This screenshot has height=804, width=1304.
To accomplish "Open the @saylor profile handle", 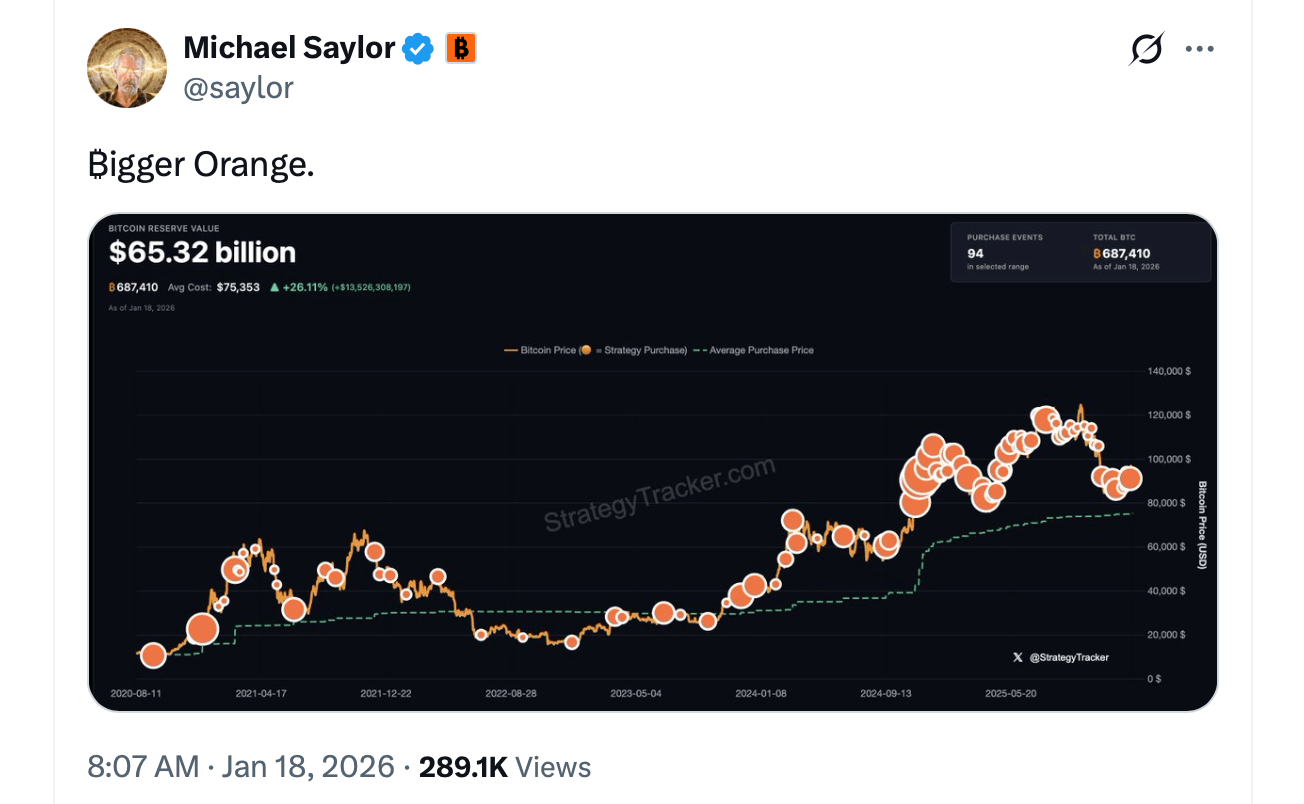I will pos(239,88).
